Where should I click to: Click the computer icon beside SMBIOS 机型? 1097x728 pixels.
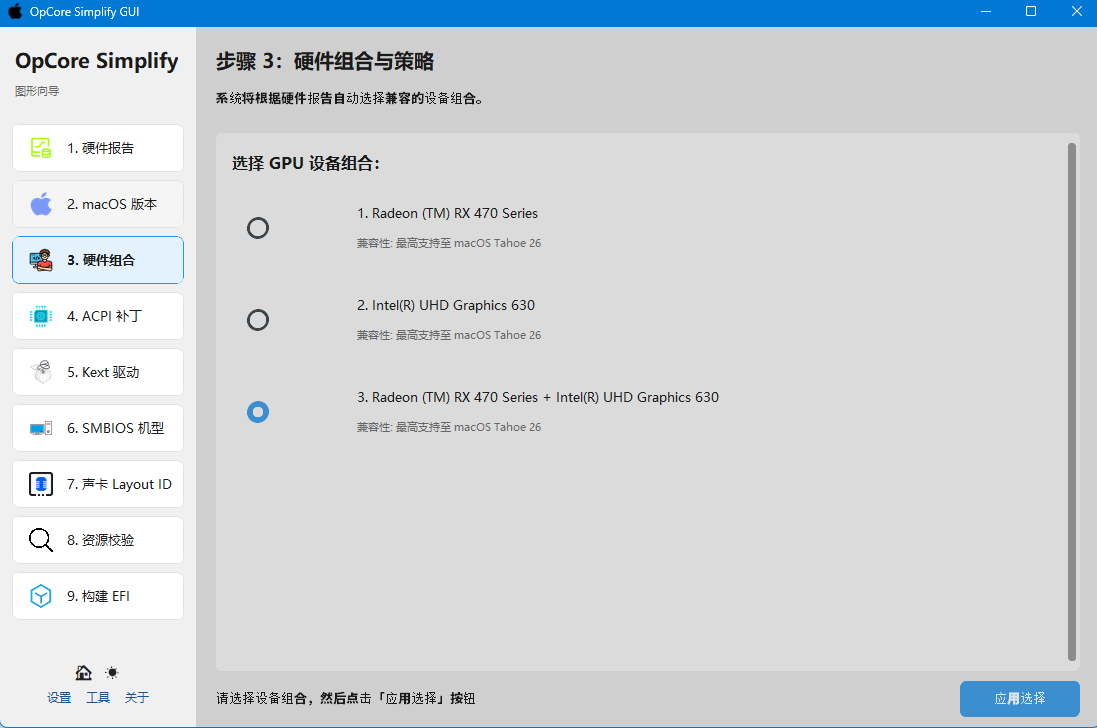tap(41, 428)
